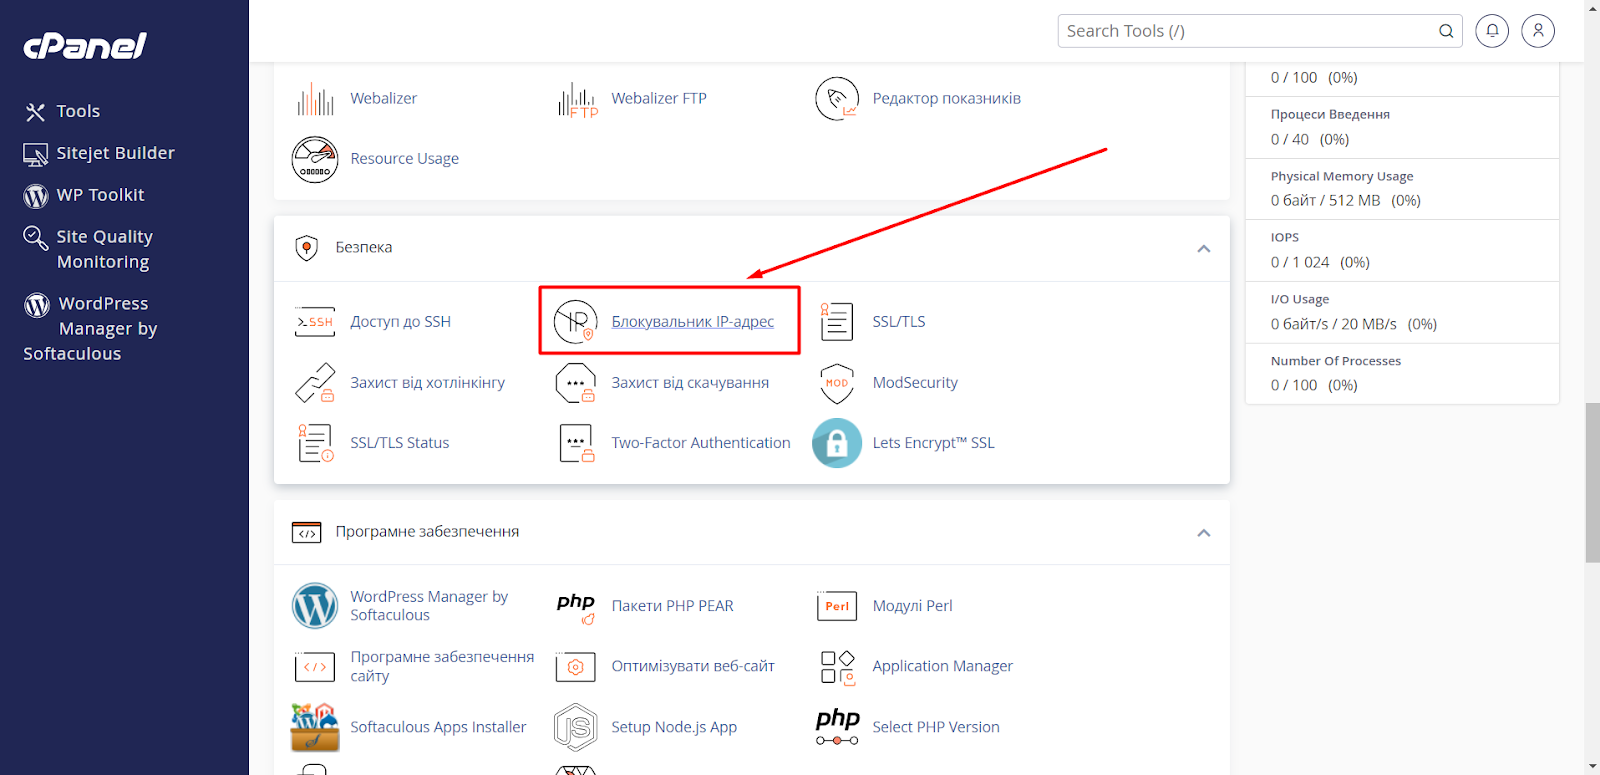Click the page vertical scrollbar thumb
Screen dimensions: 1600x775
click(x=1592, y=483)
